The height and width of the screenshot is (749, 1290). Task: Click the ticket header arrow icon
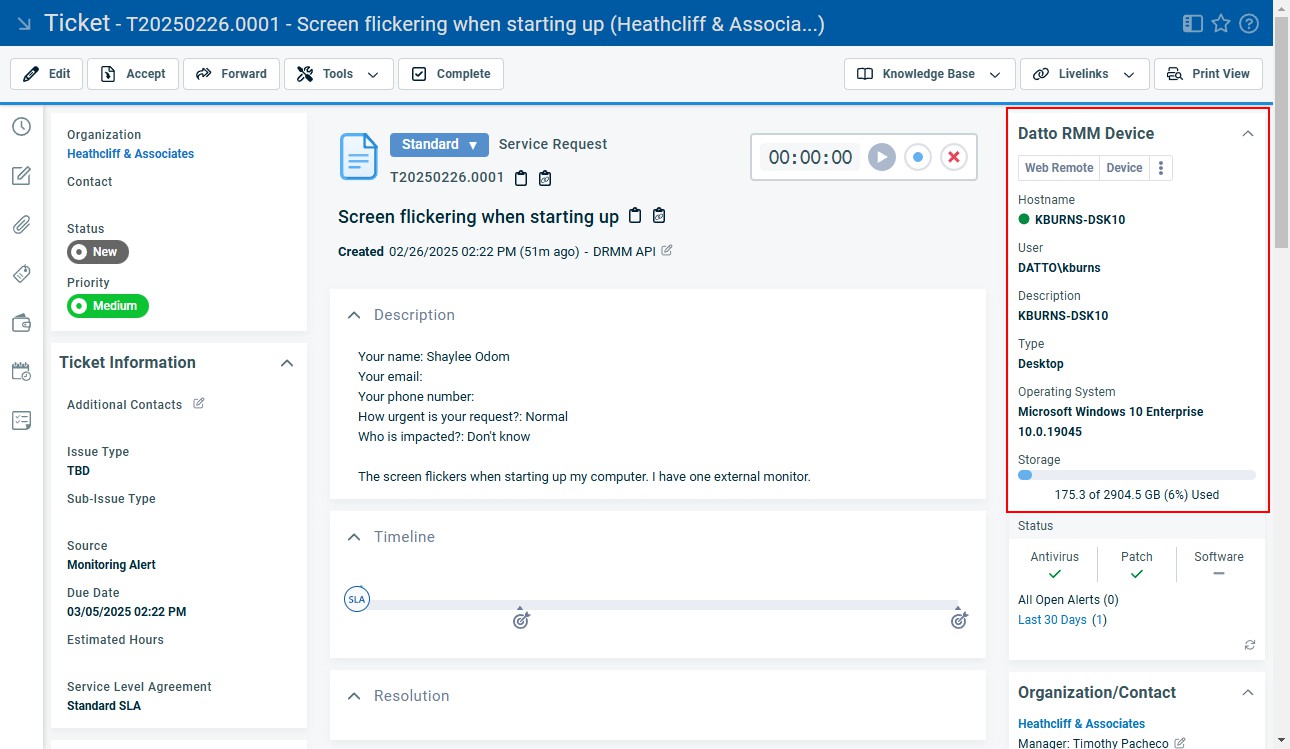point(25,23)
